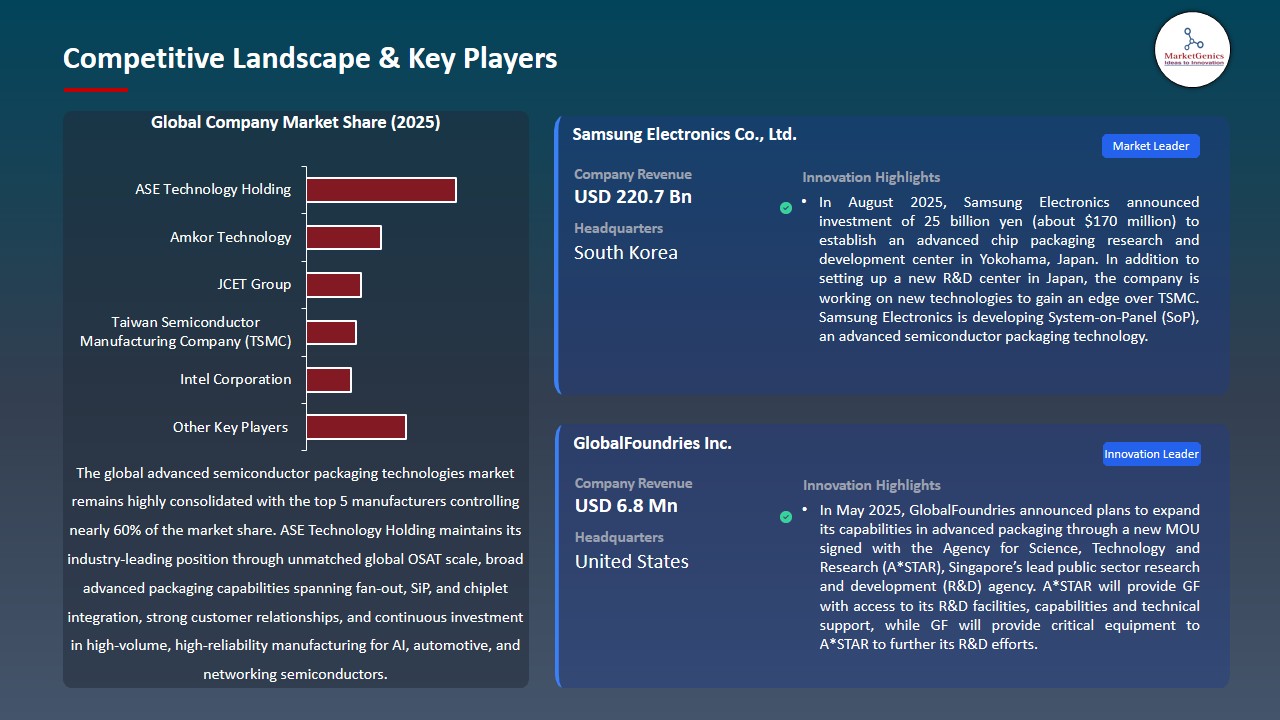The height and width of the screenshot is (720, 1280).
Task: Select the 'Market Leader' badge
Action: pos(1150,145)
